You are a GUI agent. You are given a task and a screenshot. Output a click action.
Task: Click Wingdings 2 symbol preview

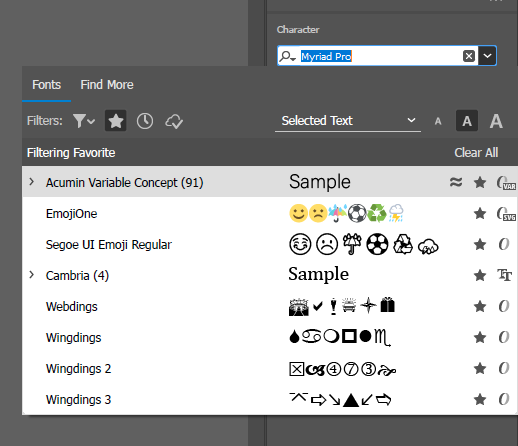point(342,369)
